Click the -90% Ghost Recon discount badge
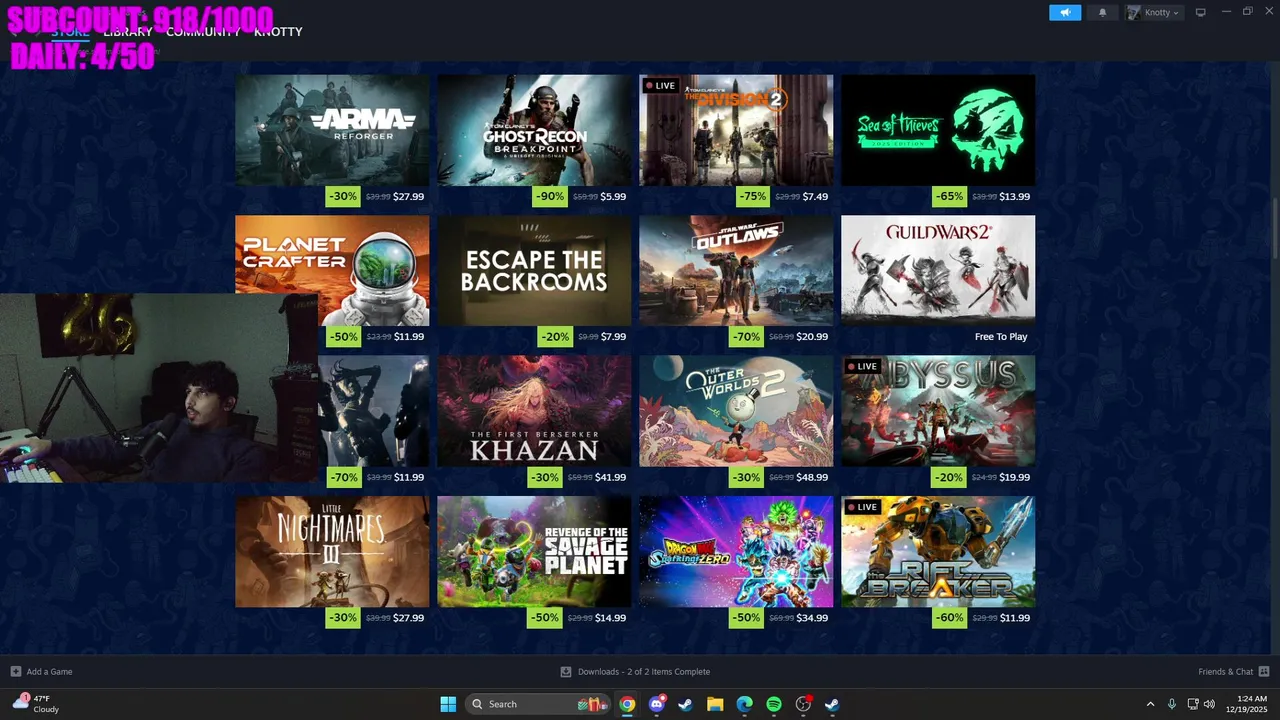Screen dimensions: 1280x720 [x=550, y=197]
